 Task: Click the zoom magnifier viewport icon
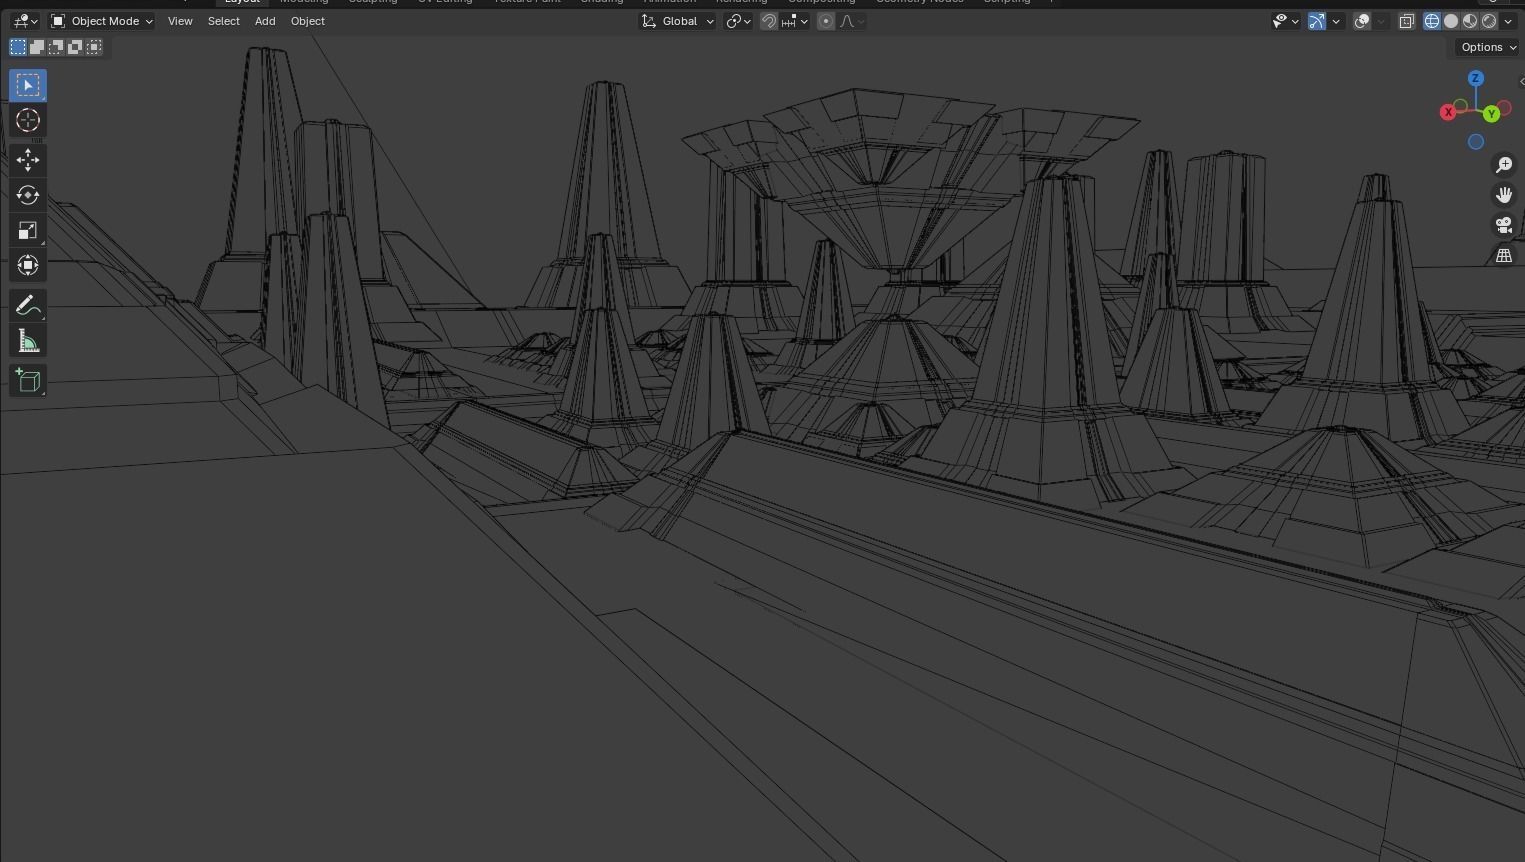point(1504,165)
